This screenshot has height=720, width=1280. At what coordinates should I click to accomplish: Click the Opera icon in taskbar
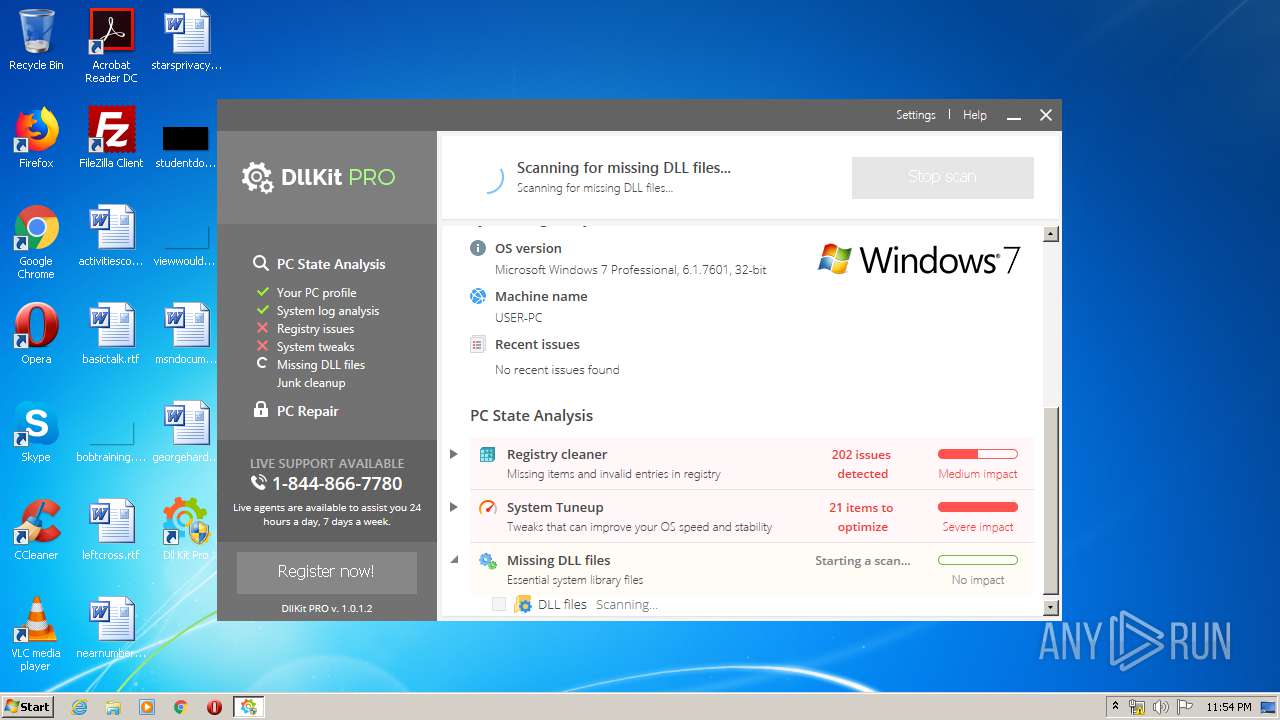coord(214,707)
